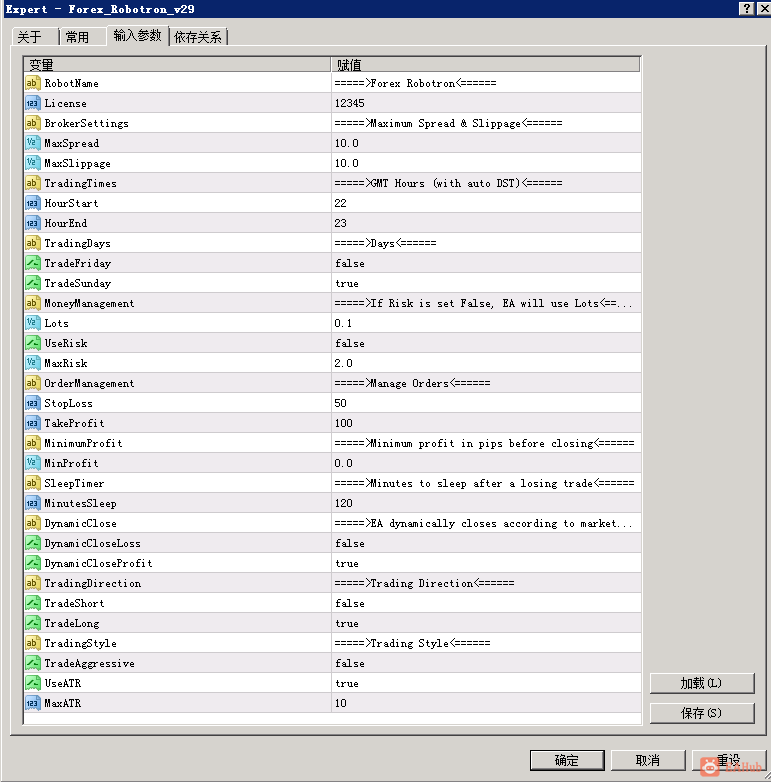Select the 输入参数 tab
Viewport: 771px width, 782px height.
(138, 35)
